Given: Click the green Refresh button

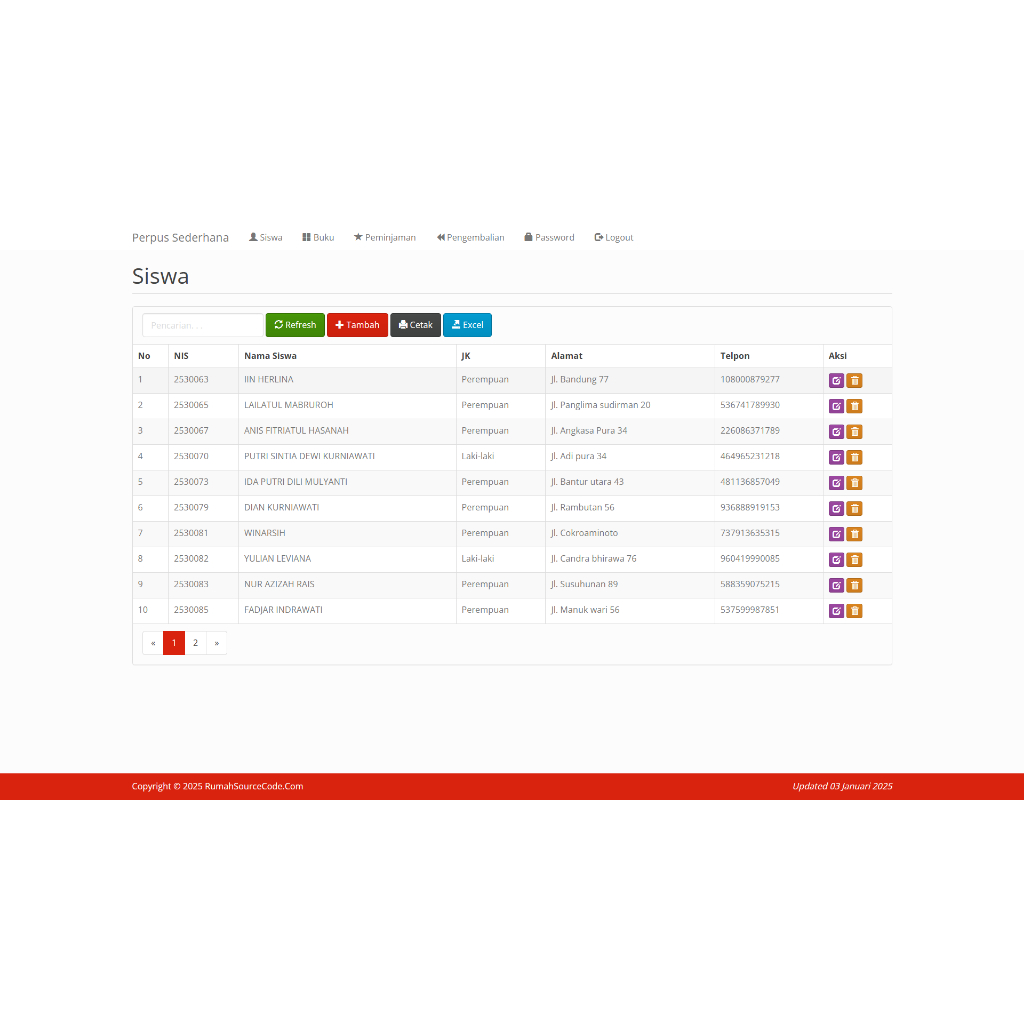Looking at the screenshot, I should point(295,325).
